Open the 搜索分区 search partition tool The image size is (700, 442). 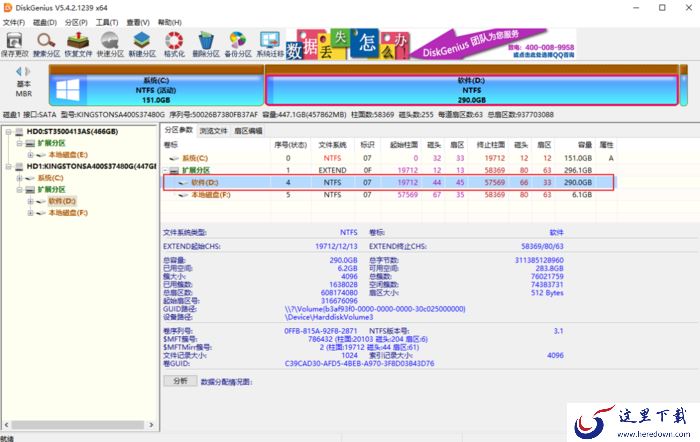click(x=46, y=45)
